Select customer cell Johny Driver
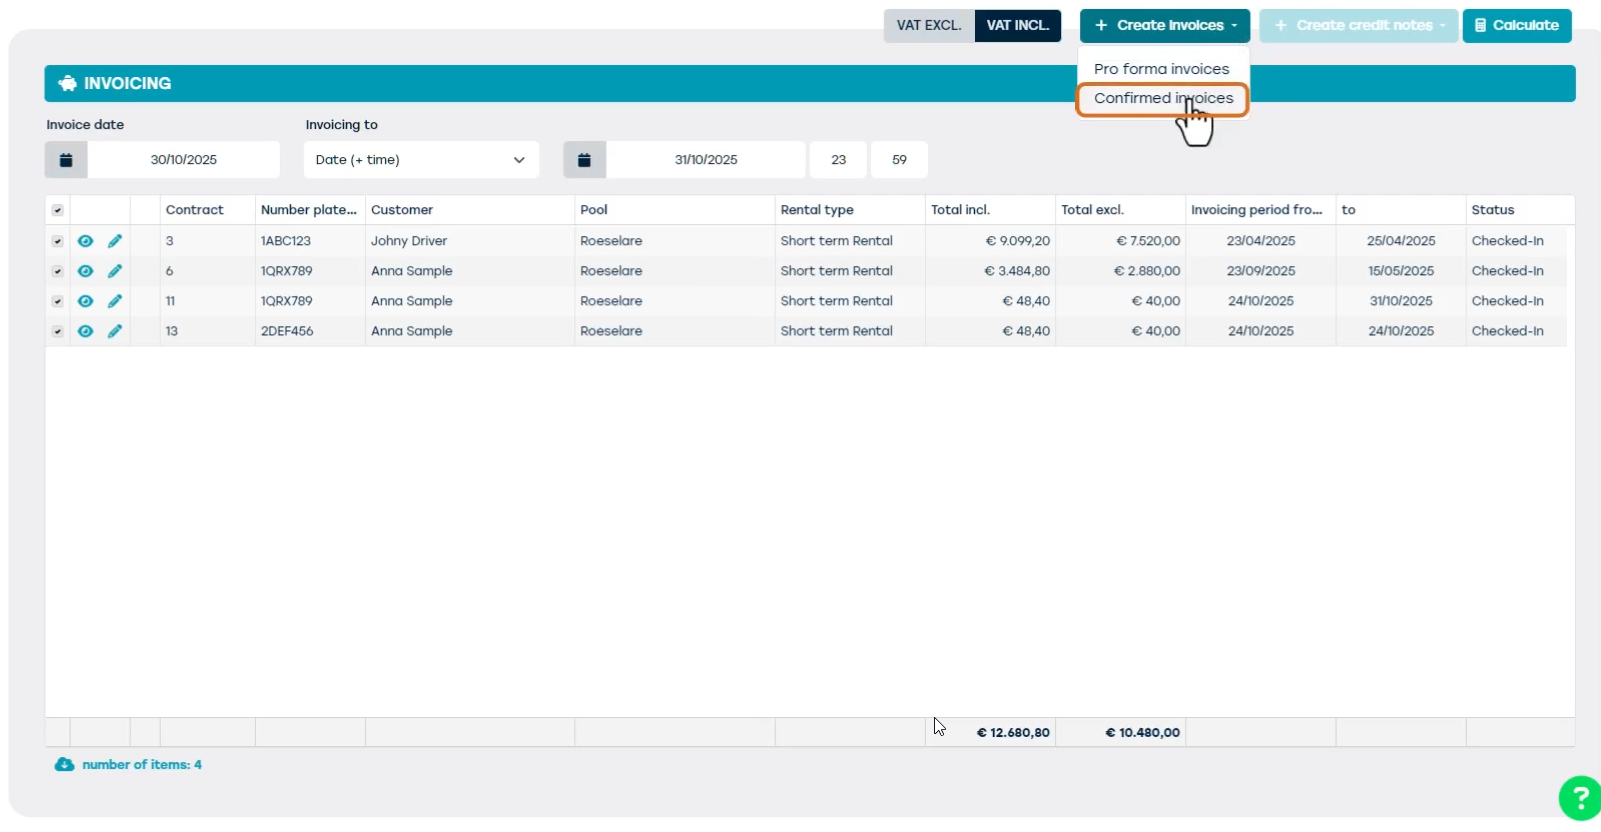The width and height of the screenshot is (1601, 832). pyautogui.click(x=409, y=241)
